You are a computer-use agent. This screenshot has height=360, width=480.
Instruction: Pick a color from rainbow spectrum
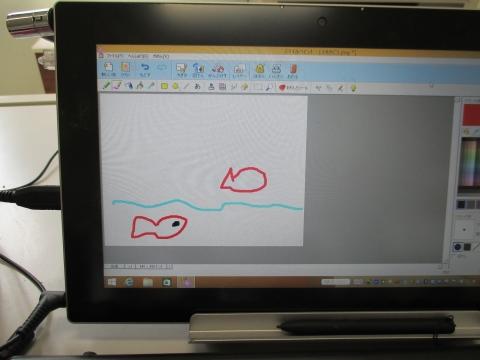coord(470,163)
